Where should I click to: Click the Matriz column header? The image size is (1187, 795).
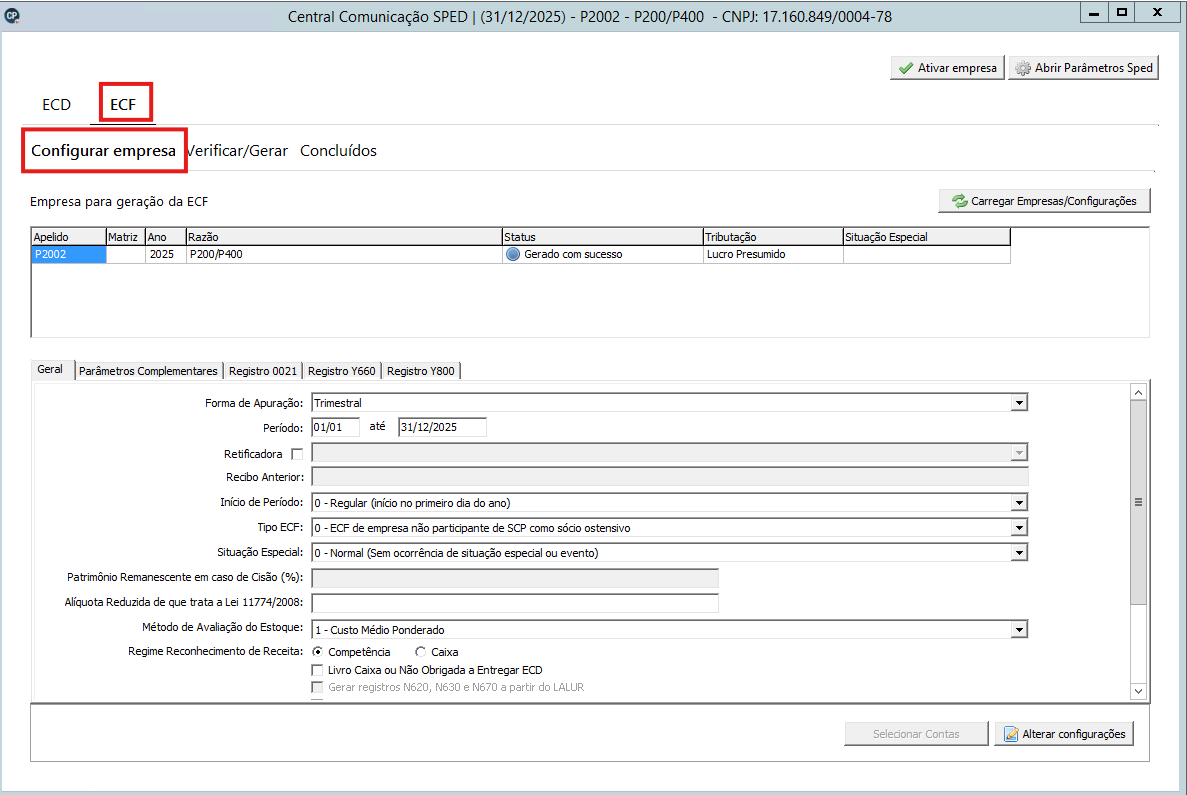tap(126, 237)
